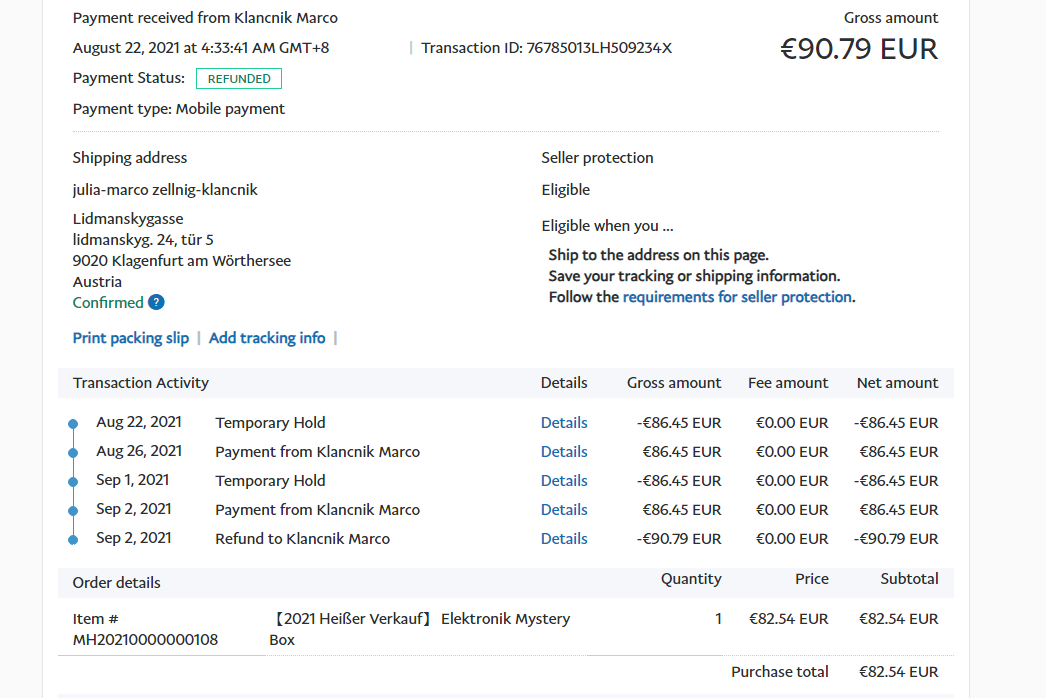Open Details for Sep 2 payment from Klancnik
1046x698 pixels.
click(x=564, y=510)
